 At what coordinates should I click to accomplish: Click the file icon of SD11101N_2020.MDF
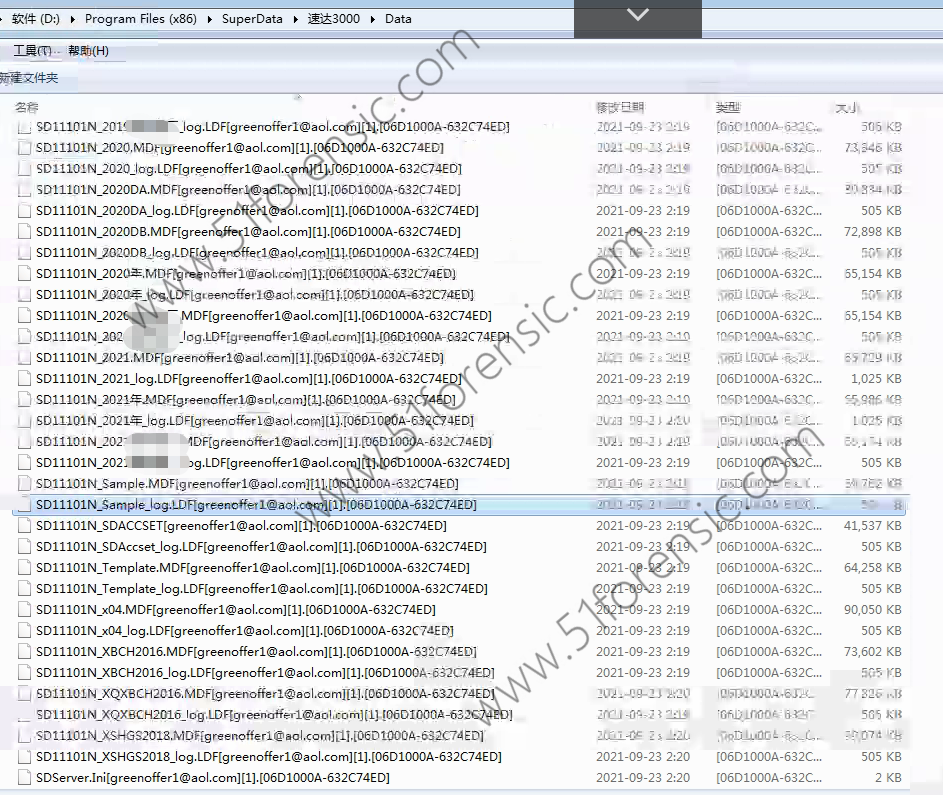[25, 148]
